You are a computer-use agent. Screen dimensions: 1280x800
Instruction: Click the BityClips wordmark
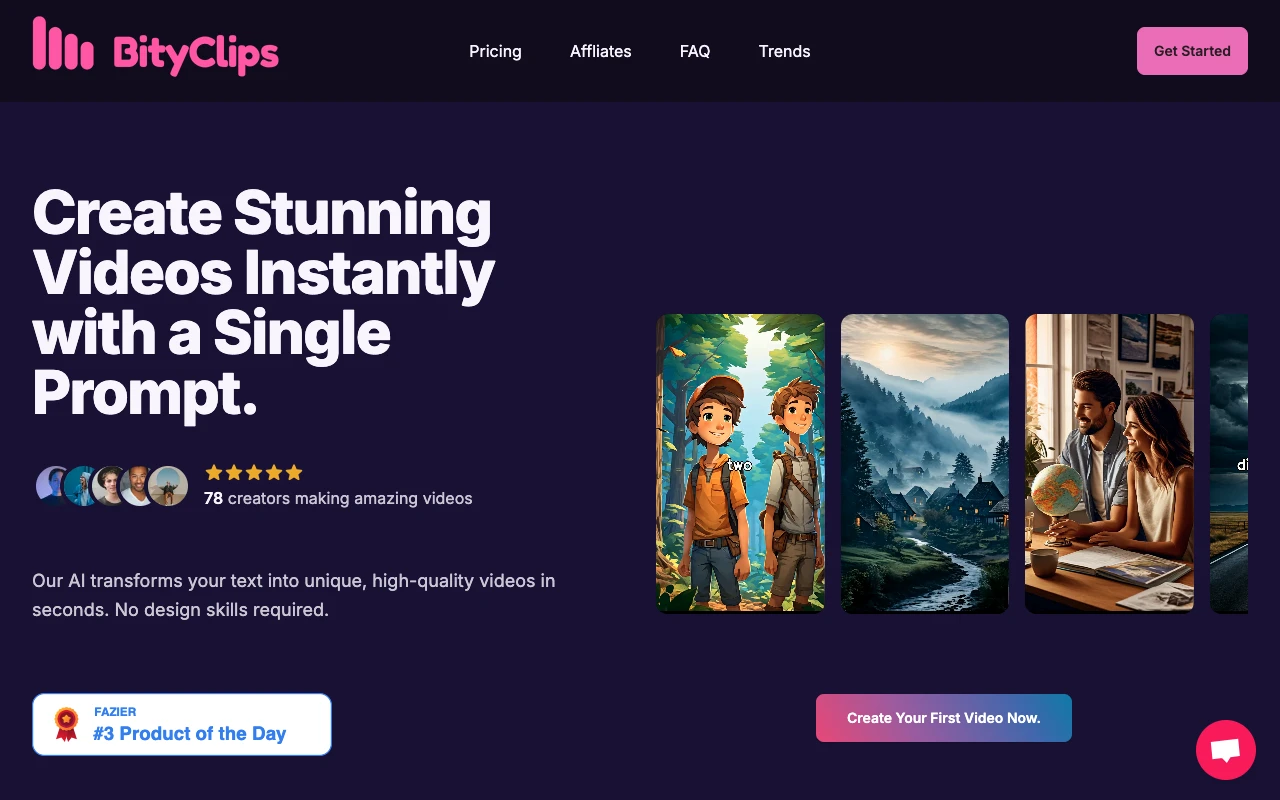coord(196,53)
